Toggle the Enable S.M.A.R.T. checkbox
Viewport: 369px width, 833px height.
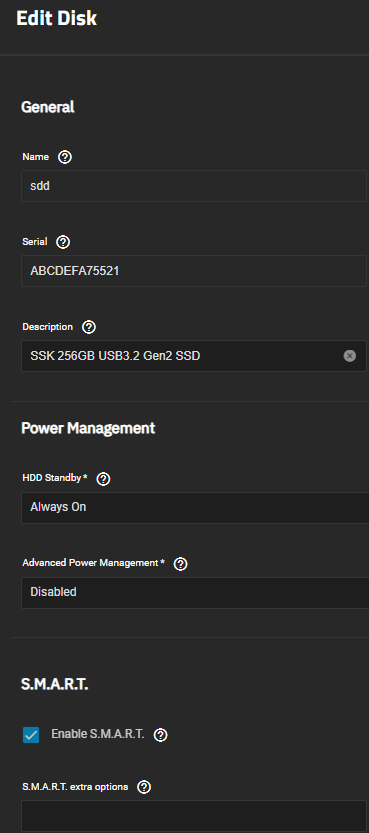pyautogui.click(x=31, y=735)
